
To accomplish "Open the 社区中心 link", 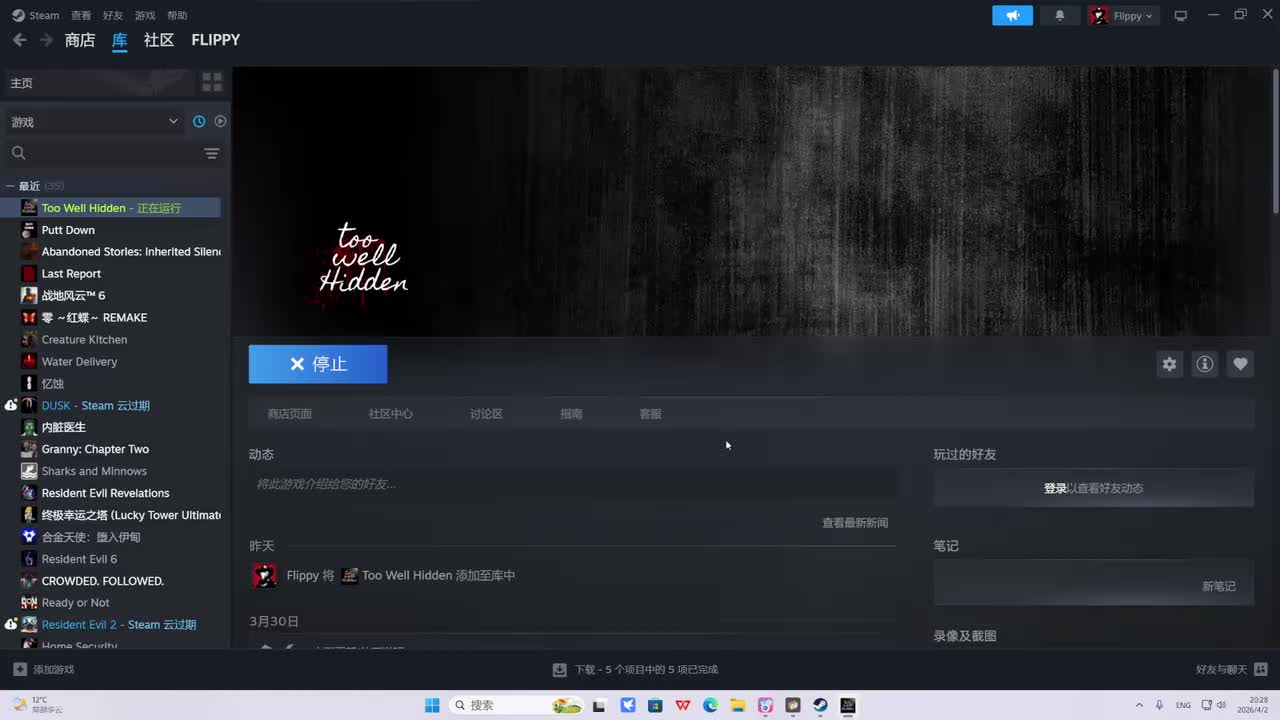I will click(x=390, y=414).
